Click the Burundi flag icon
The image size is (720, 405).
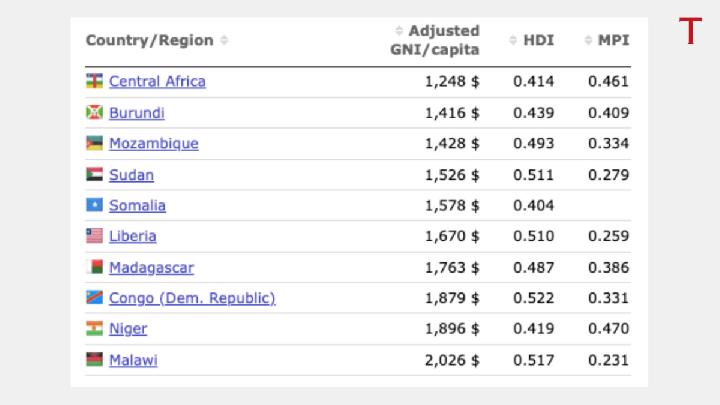(94, 112)
